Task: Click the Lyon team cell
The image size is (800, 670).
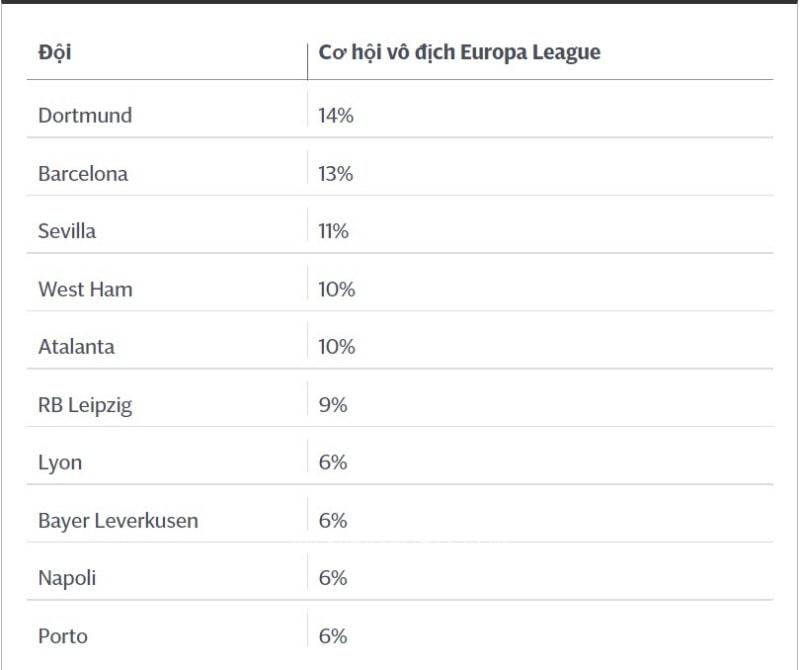Action: 60,463
